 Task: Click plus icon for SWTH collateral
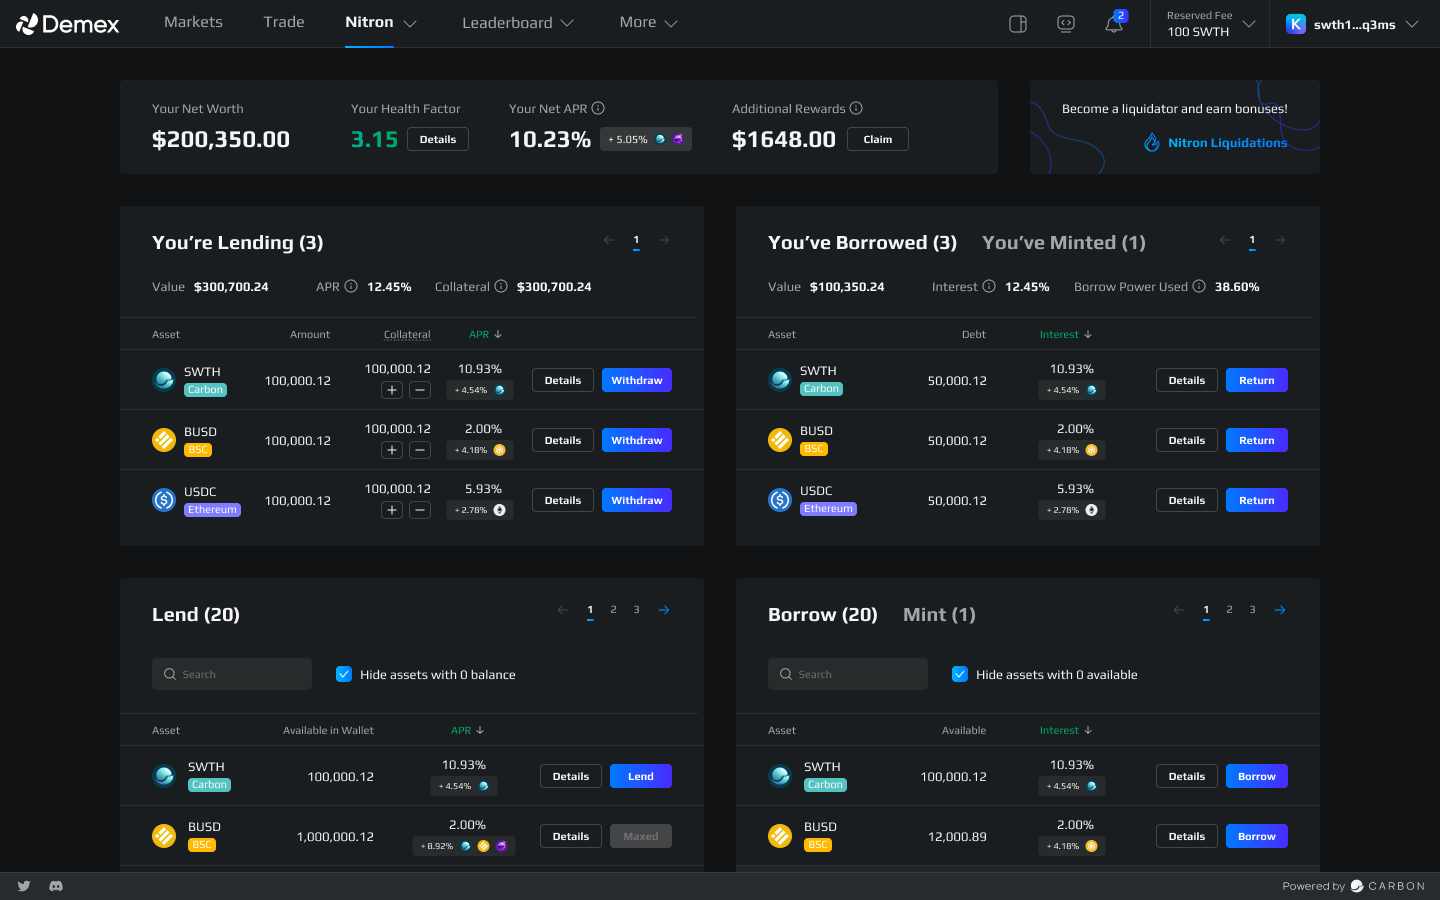[392, 390]
